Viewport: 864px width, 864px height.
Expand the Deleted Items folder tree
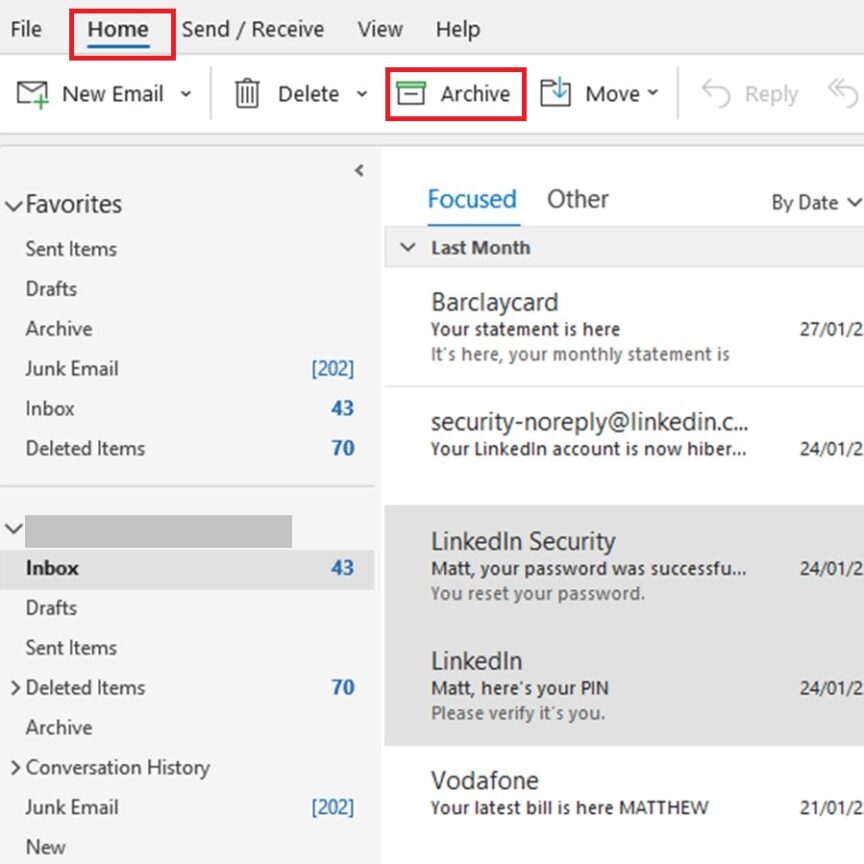(x=15, y=688)
